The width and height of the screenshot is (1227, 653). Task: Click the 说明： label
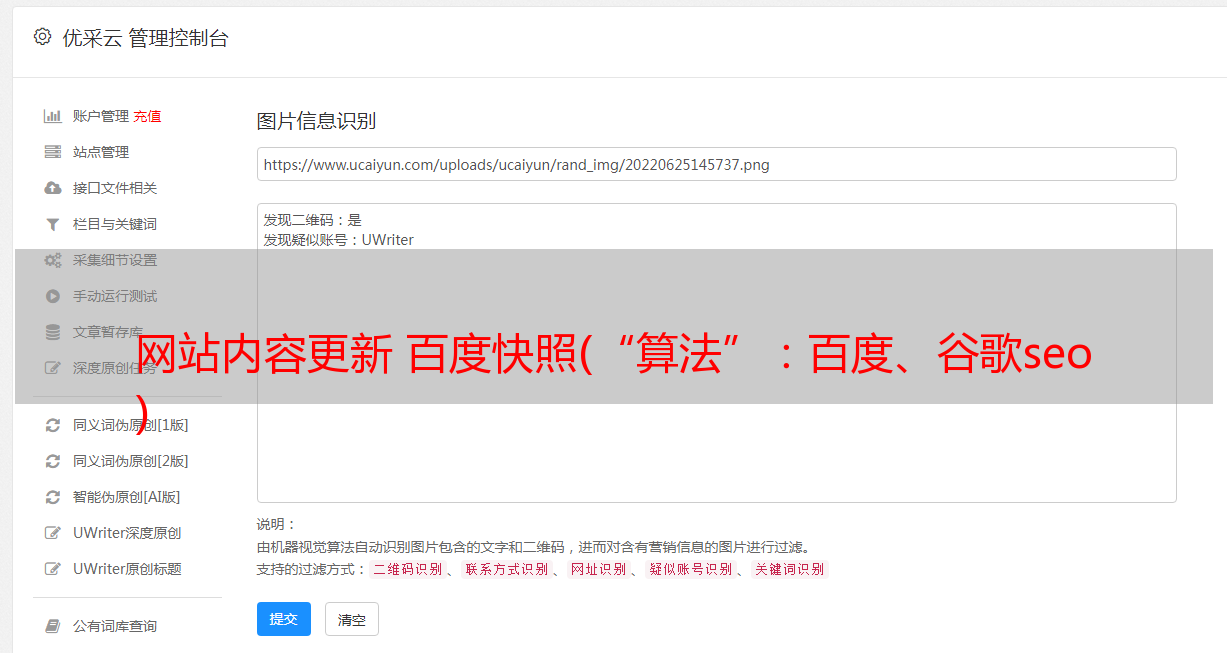click(x=276, y=524)
